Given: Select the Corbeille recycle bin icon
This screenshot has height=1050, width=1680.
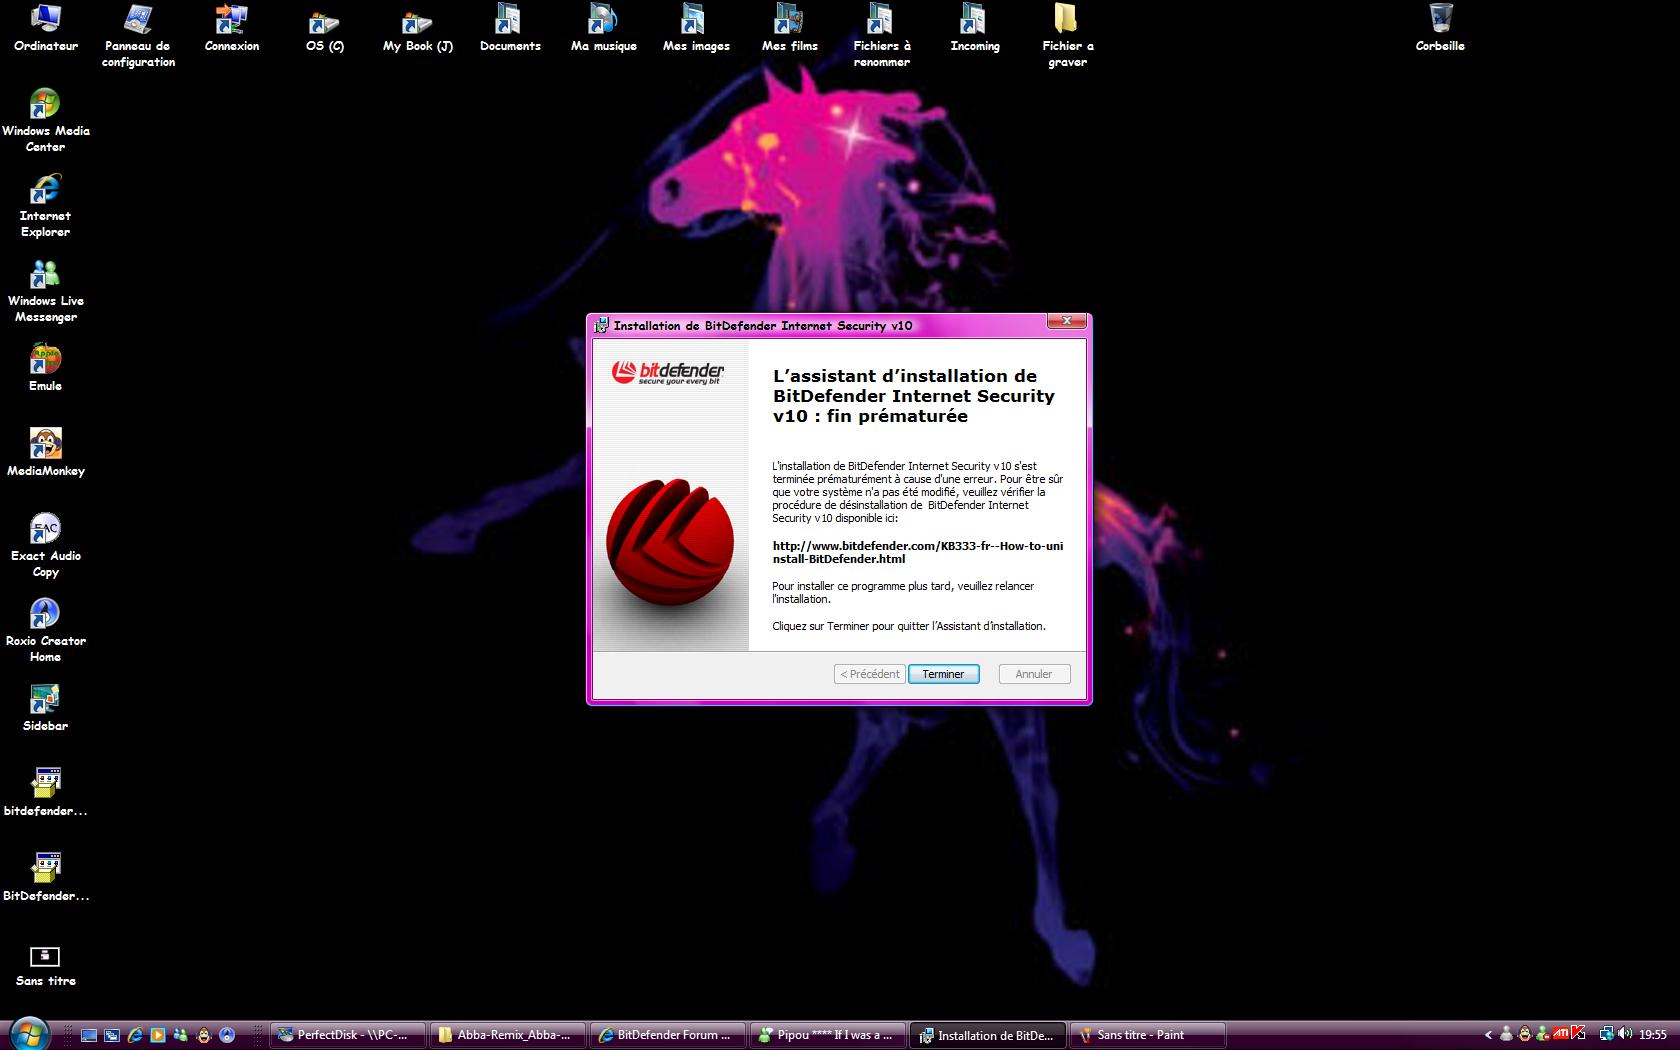Looking at the screenshot, I should pyautogui.click(x=1440, y=28).
